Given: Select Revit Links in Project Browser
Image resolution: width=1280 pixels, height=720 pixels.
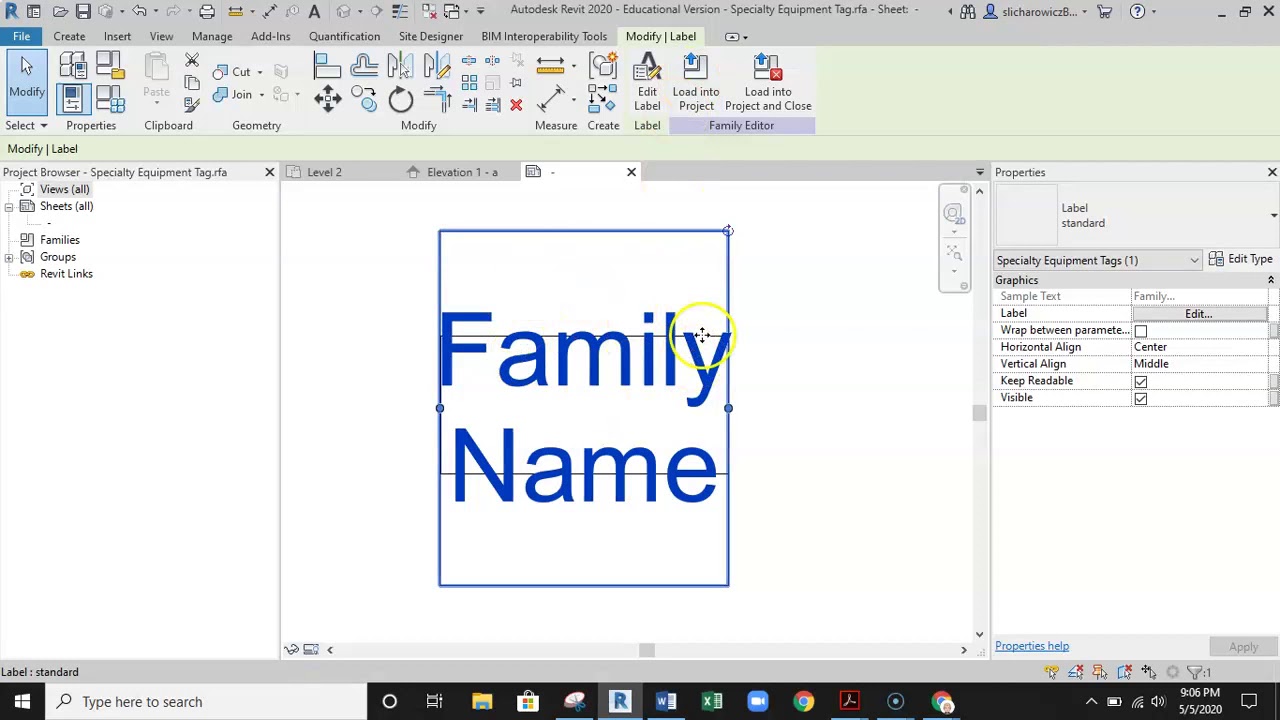Looking at the screenshot, I should click(x=66, y=274).
